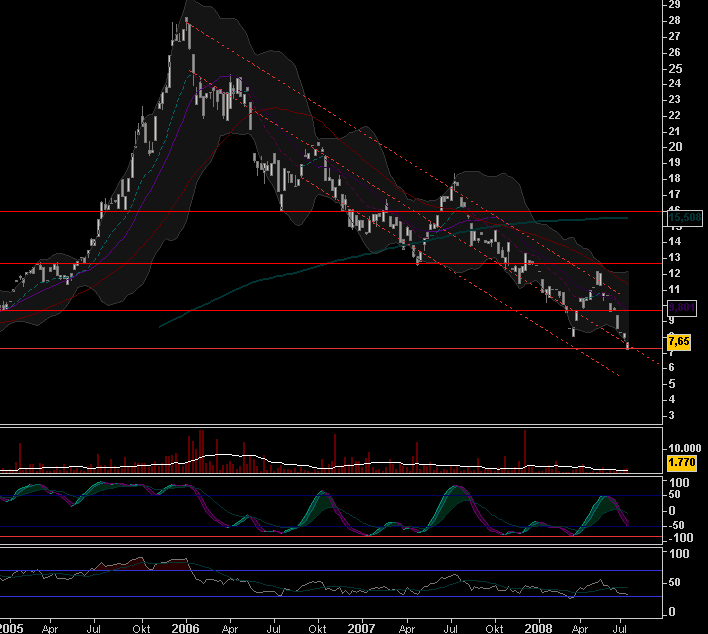
Task: Click the 100 level on oscillator scale
Action: (x=680, y=483)
